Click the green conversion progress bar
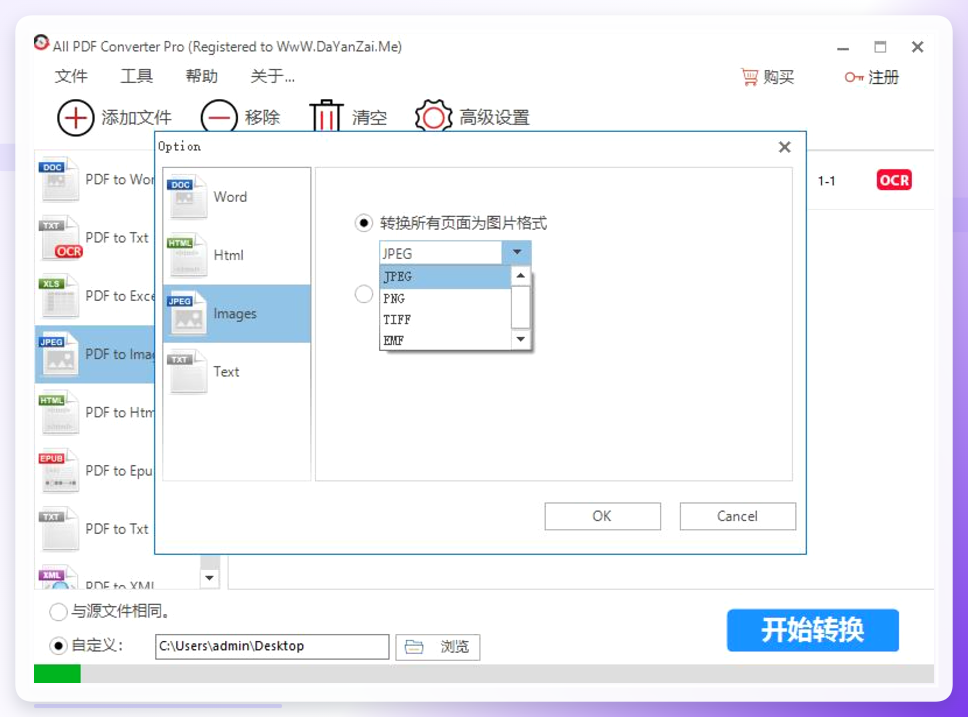The width and height of the screenshot is (968, 717). [57, 674]
